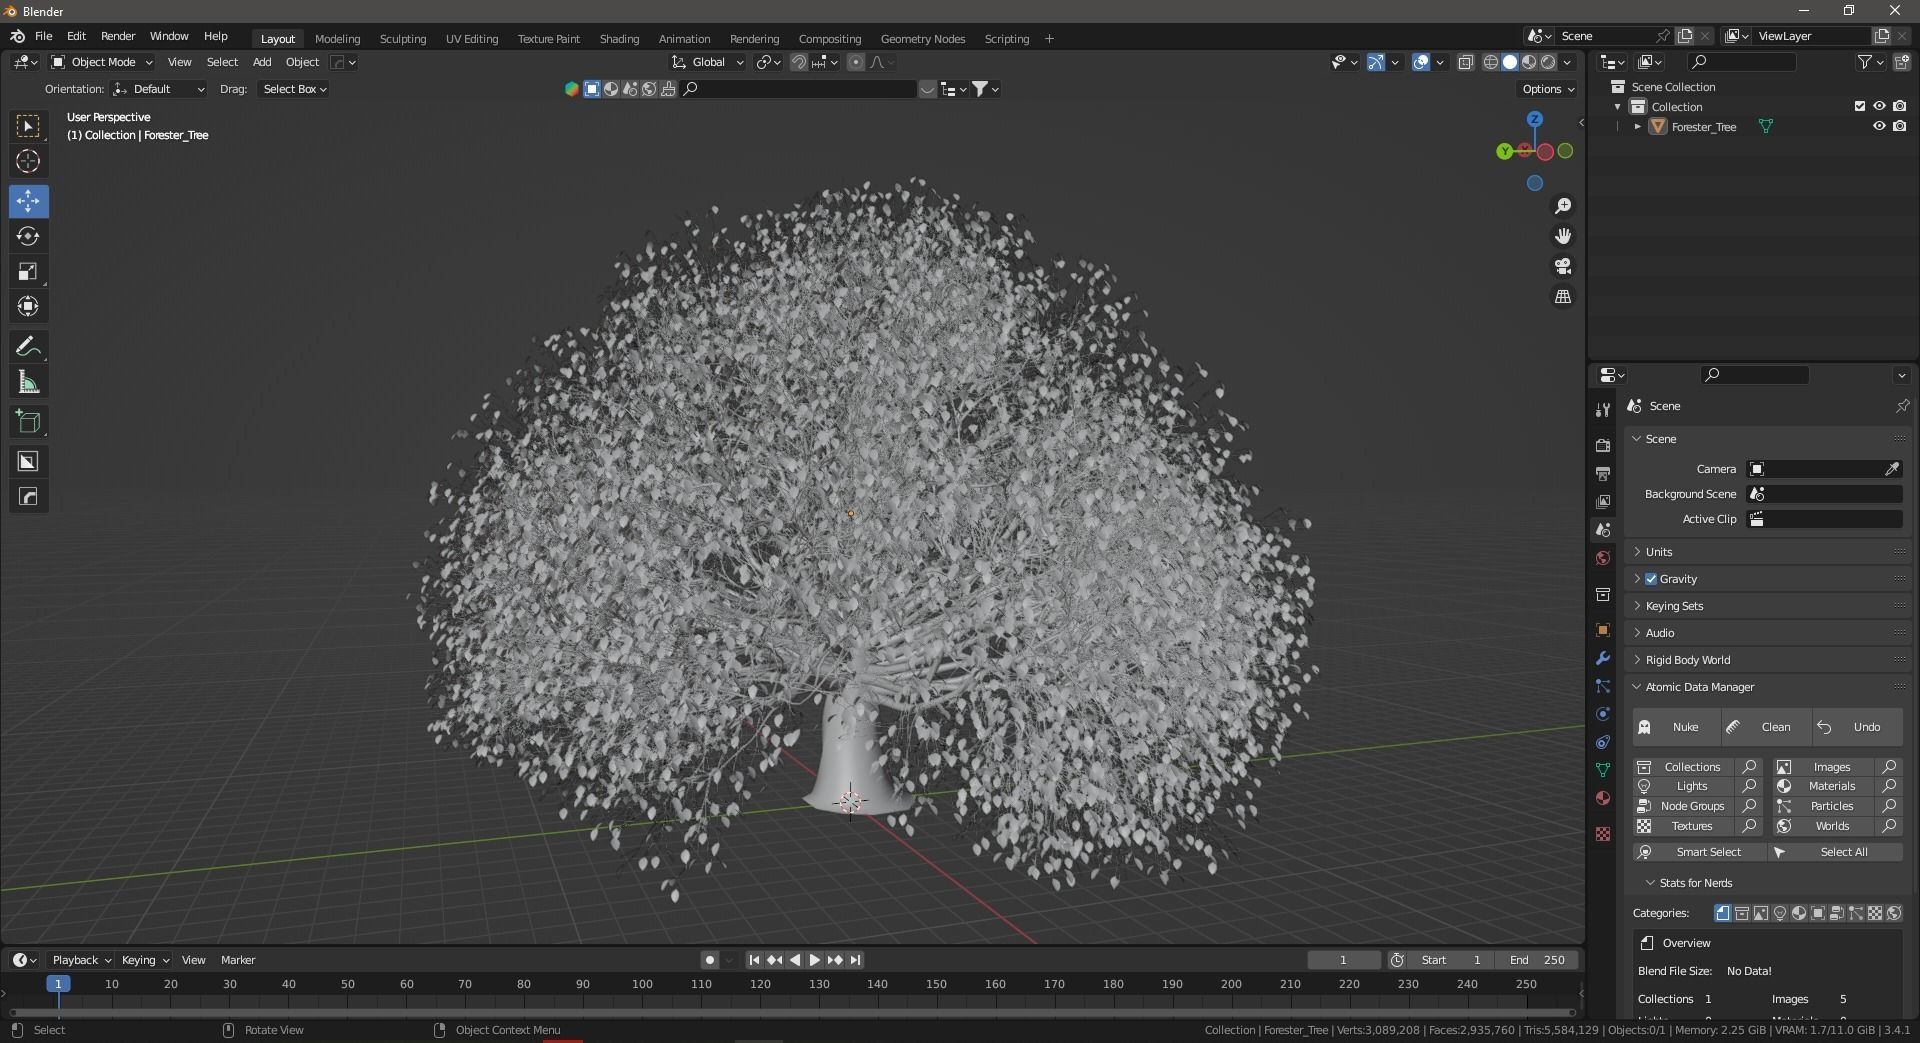1920x1043 pixels.
Task: Open the Object Mode dropdown
Action: (x=102, y=62)
